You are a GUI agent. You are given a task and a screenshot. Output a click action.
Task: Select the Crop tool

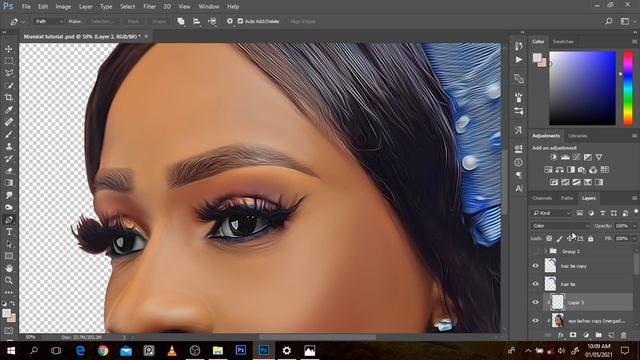pyautogui.click(x=9, y=98)
